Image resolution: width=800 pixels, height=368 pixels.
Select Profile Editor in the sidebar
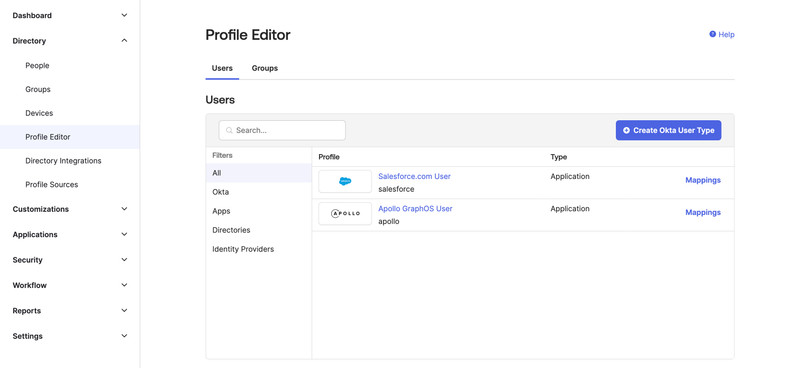pos(69,137)
